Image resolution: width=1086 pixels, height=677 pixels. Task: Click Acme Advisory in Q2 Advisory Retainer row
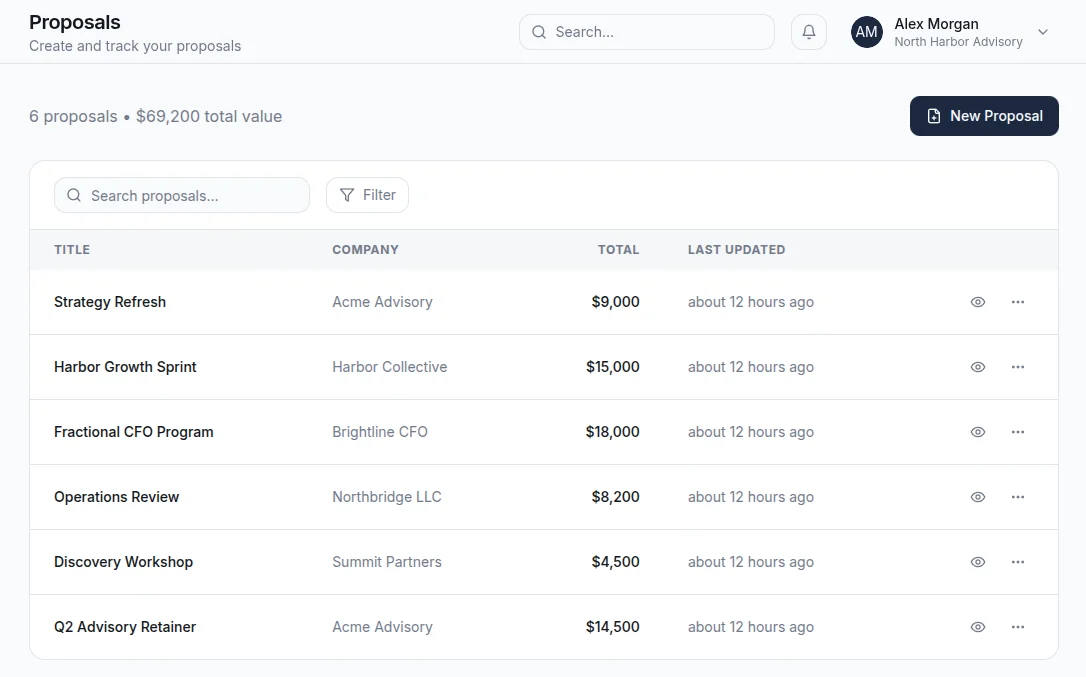382,627
